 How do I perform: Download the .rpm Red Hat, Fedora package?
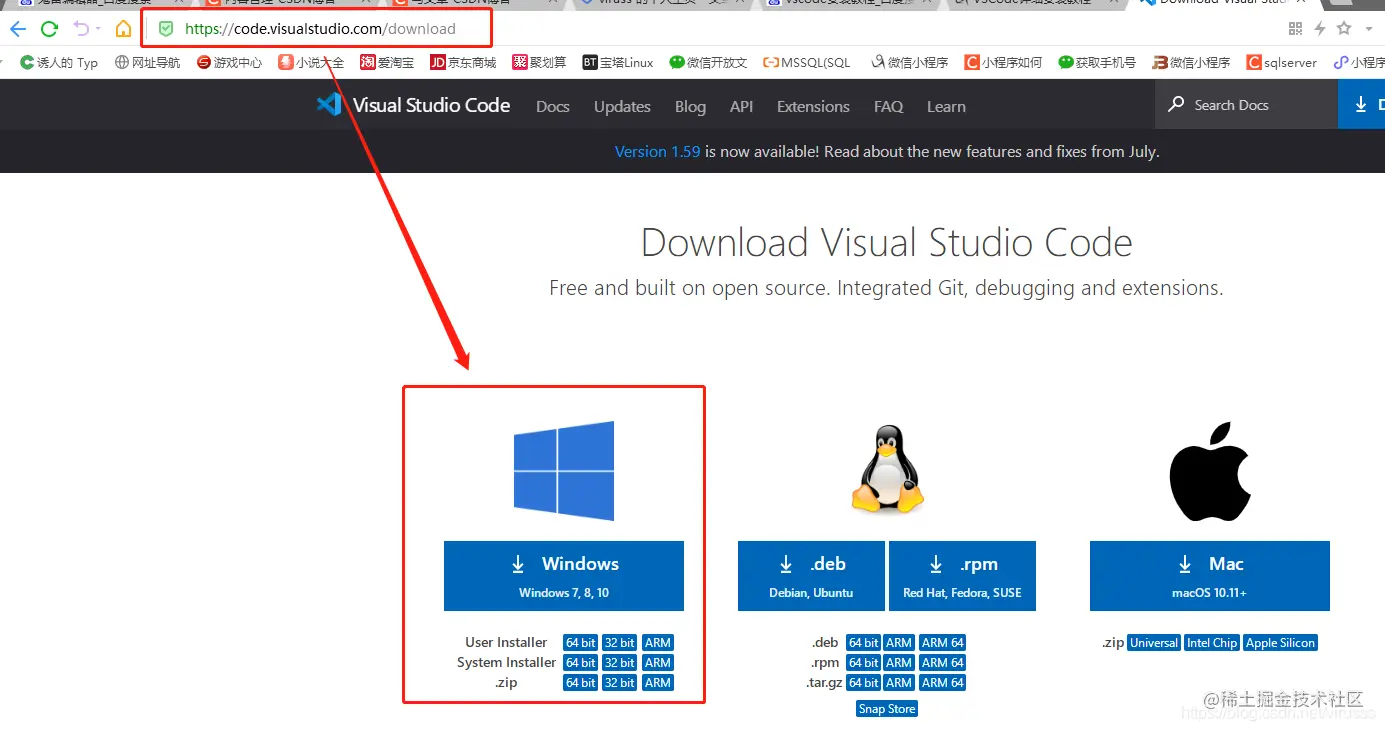(962, 576)
